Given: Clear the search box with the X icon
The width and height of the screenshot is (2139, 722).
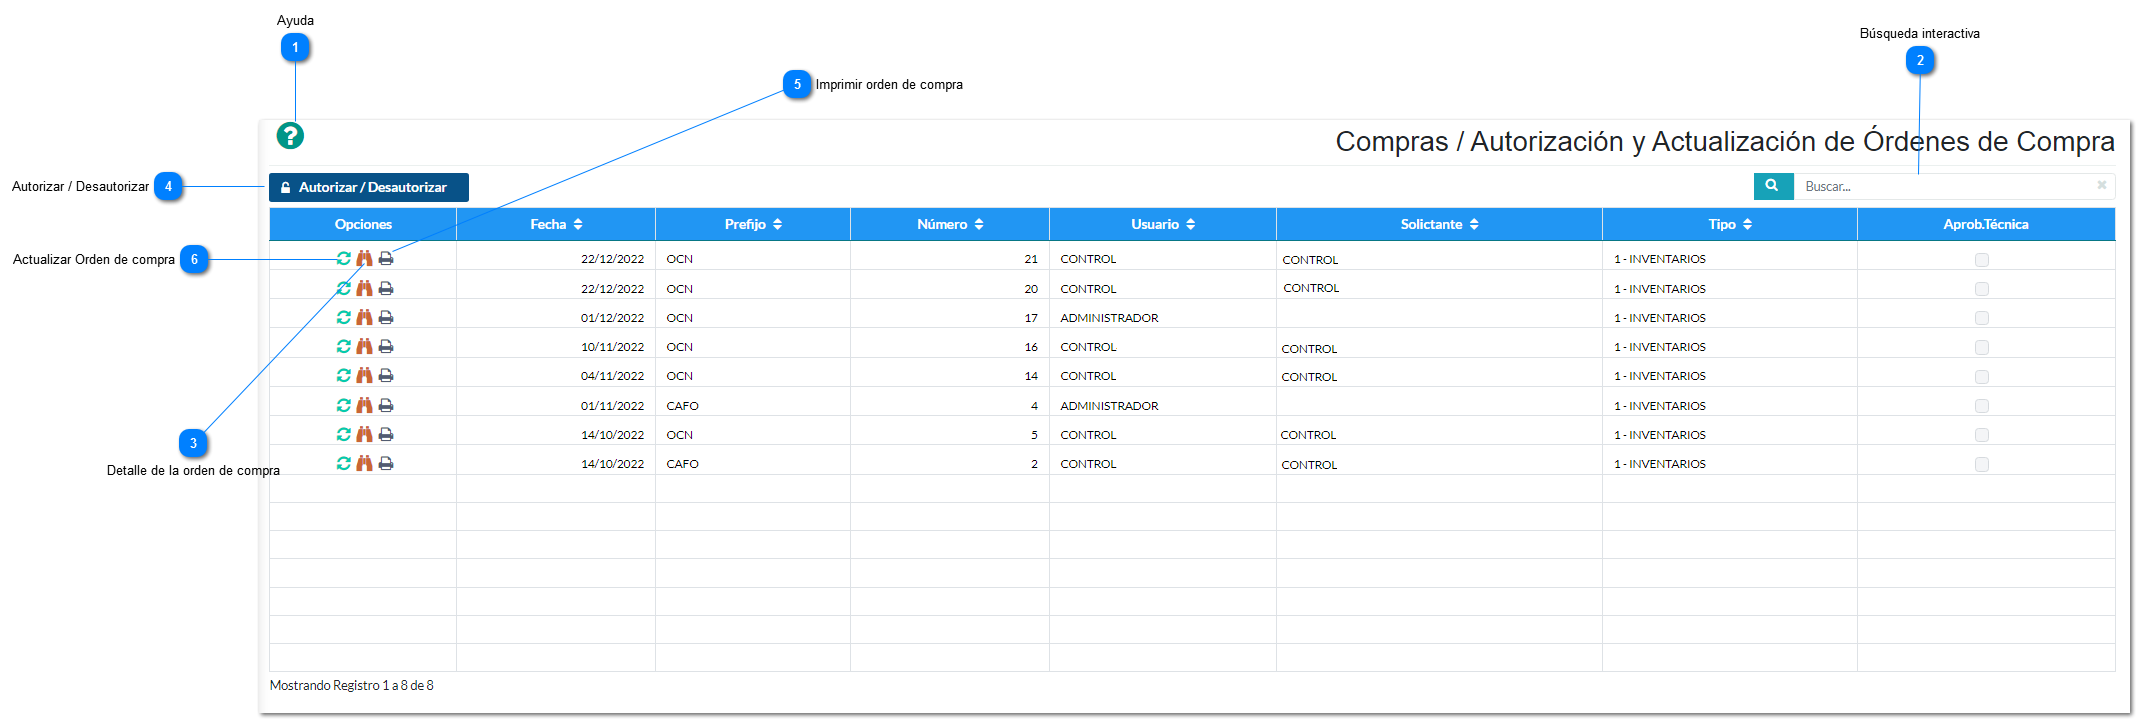Looking at the screenshot, I should [x=2101, y=185].
